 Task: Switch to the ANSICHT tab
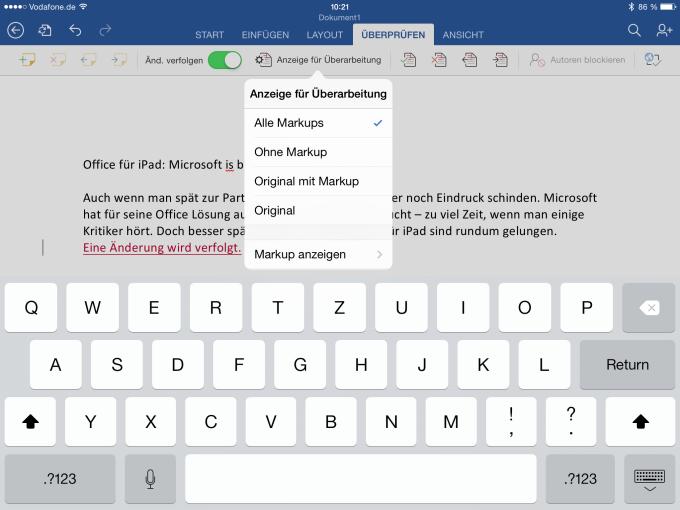pyautogui.click(x=463, y=35)
